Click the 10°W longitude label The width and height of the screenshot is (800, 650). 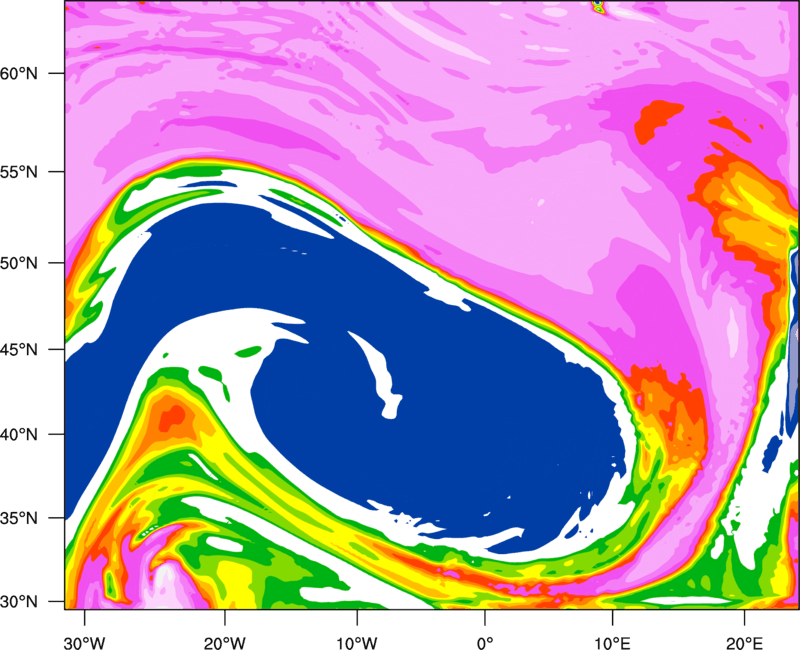coord(357,643)
